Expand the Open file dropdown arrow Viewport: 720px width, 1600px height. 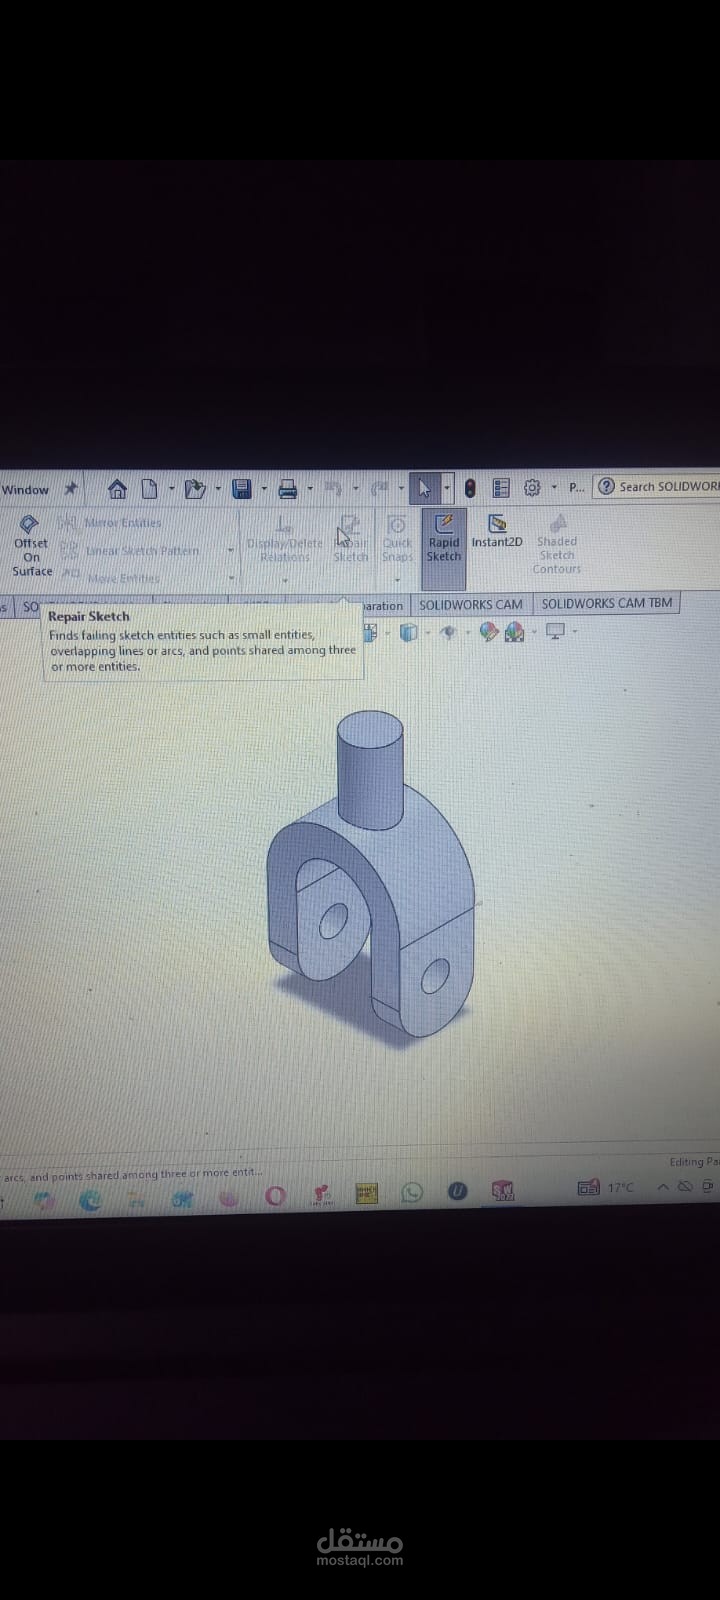tap(216, 489)
